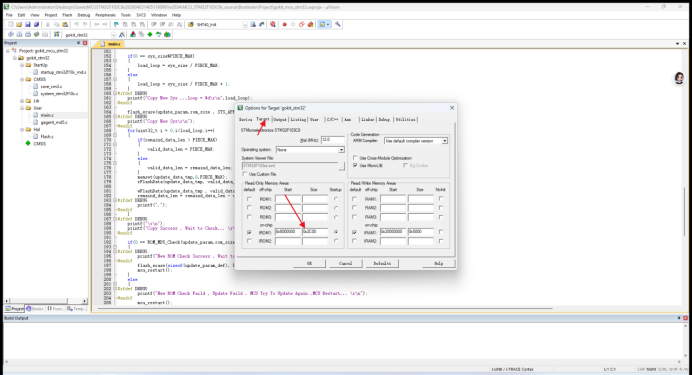Click the Window layout toolbar icon
693x375 pixels.
click(323, 24)
